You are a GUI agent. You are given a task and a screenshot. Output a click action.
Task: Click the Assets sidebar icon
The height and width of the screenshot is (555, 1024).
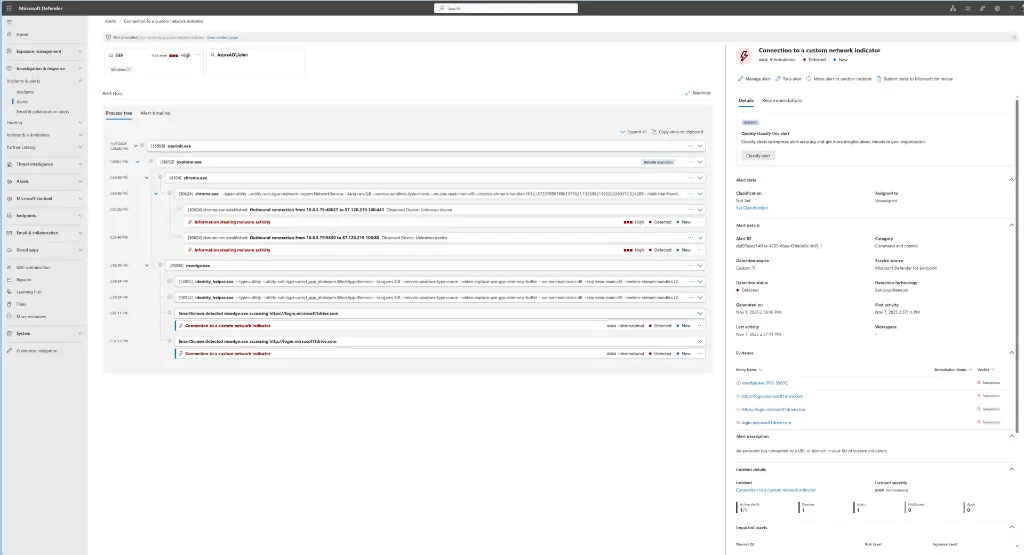coord(9,181)
